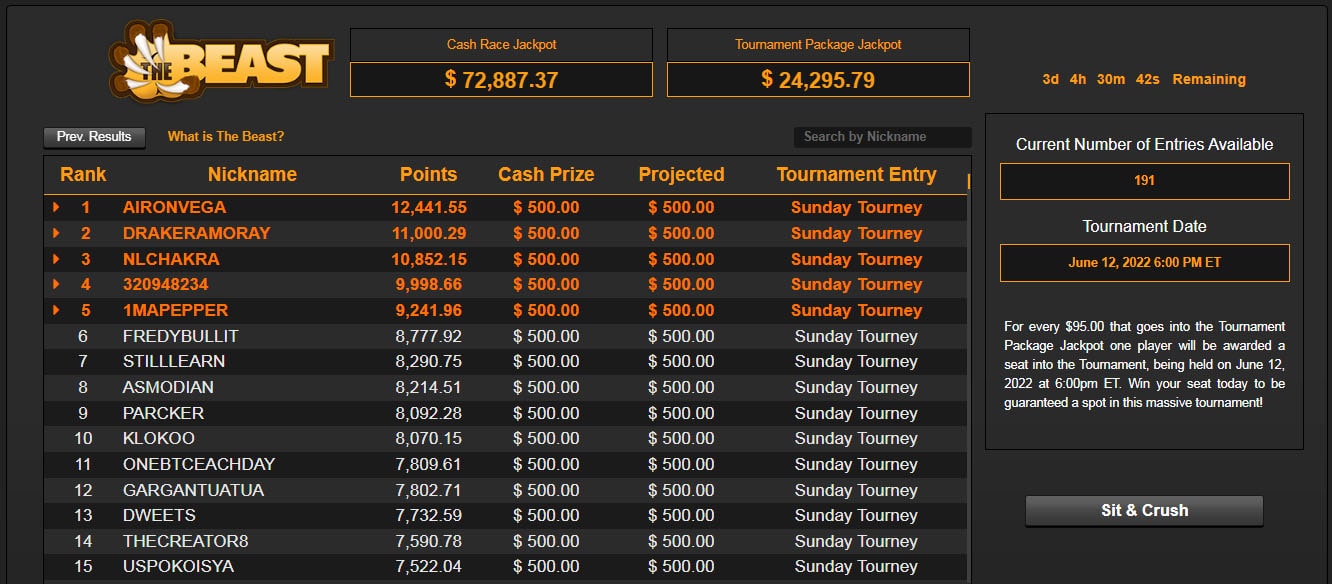Image resolution: width=1332 pixels, height=584 pixels.
Task: Click the Tournament Entry column header
Action: coord(856,175)
